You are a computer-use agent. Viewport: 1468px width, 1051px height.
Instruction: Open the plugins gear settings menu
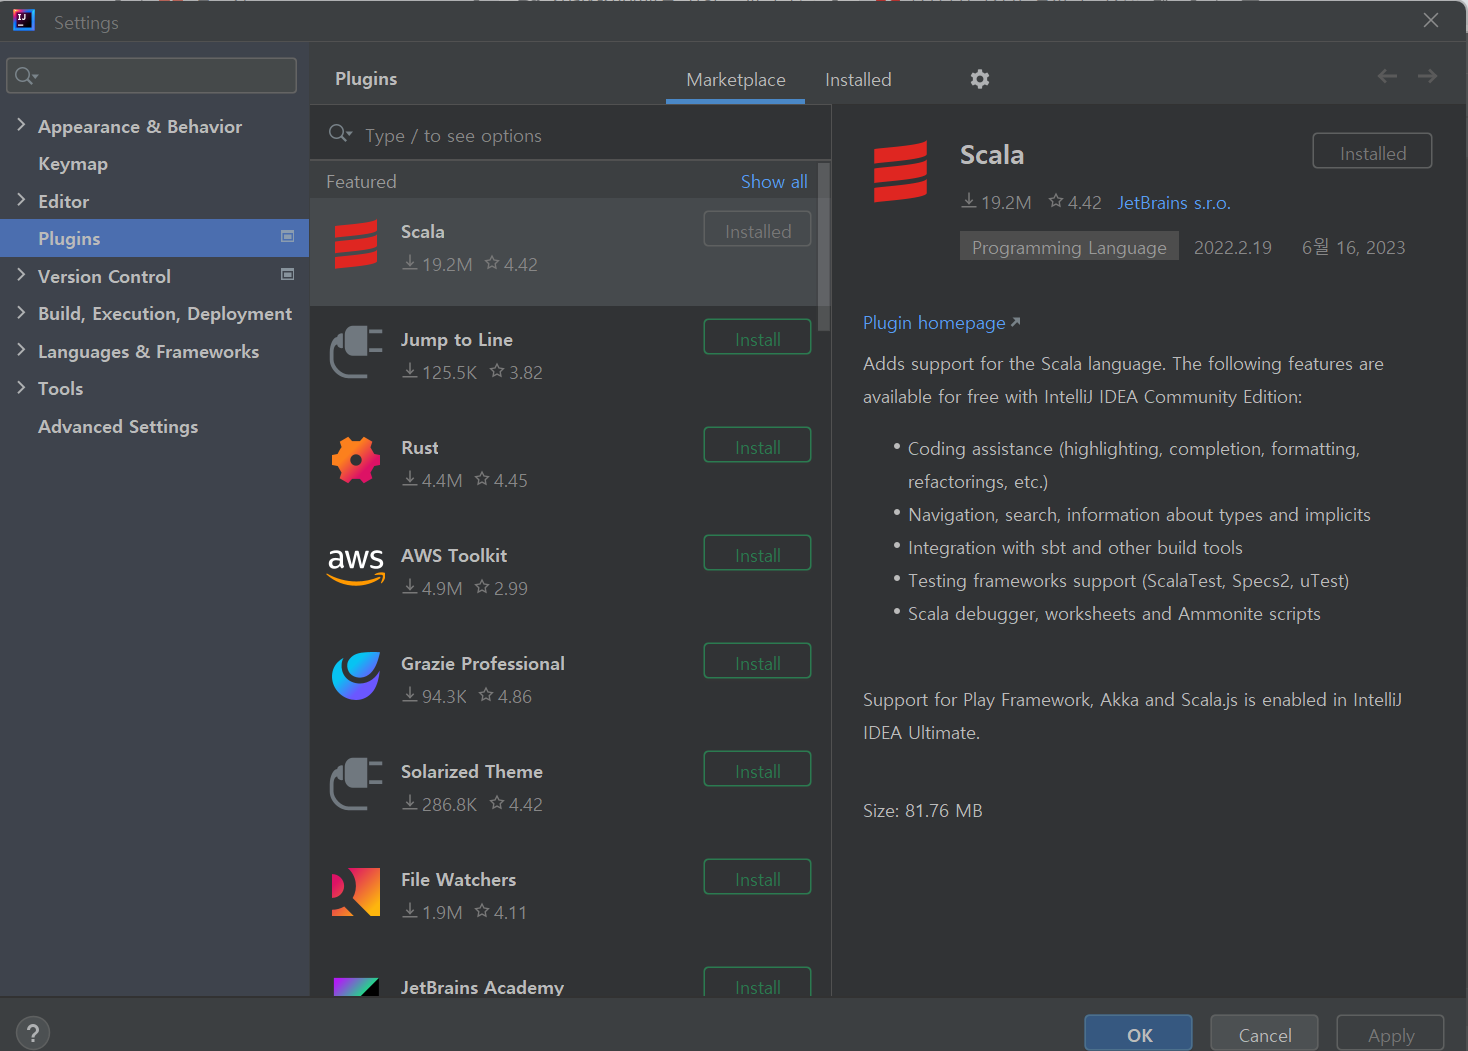tap(980, 79)
